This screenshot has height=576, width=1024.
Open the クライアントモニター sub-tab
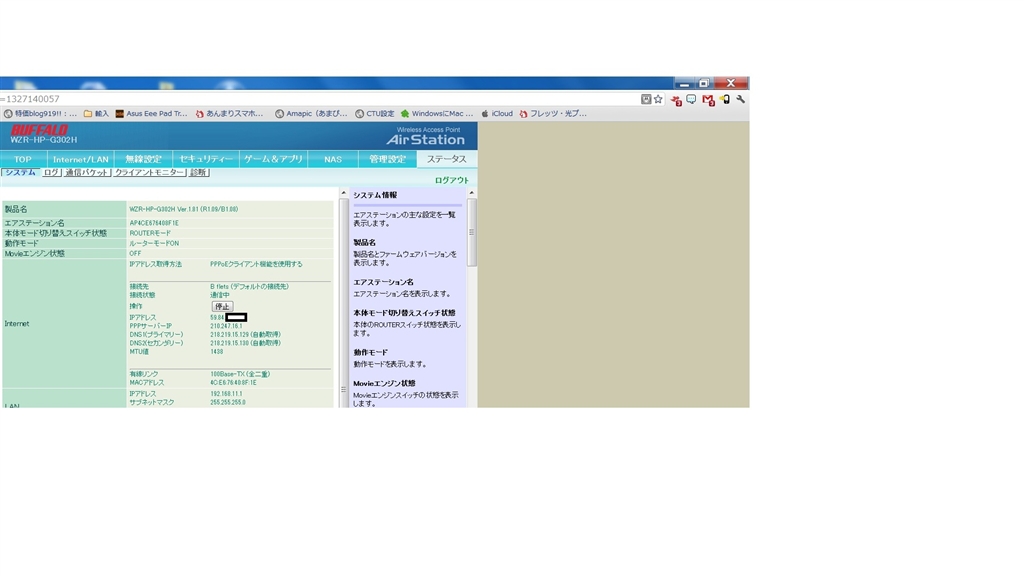pos(150,172)
